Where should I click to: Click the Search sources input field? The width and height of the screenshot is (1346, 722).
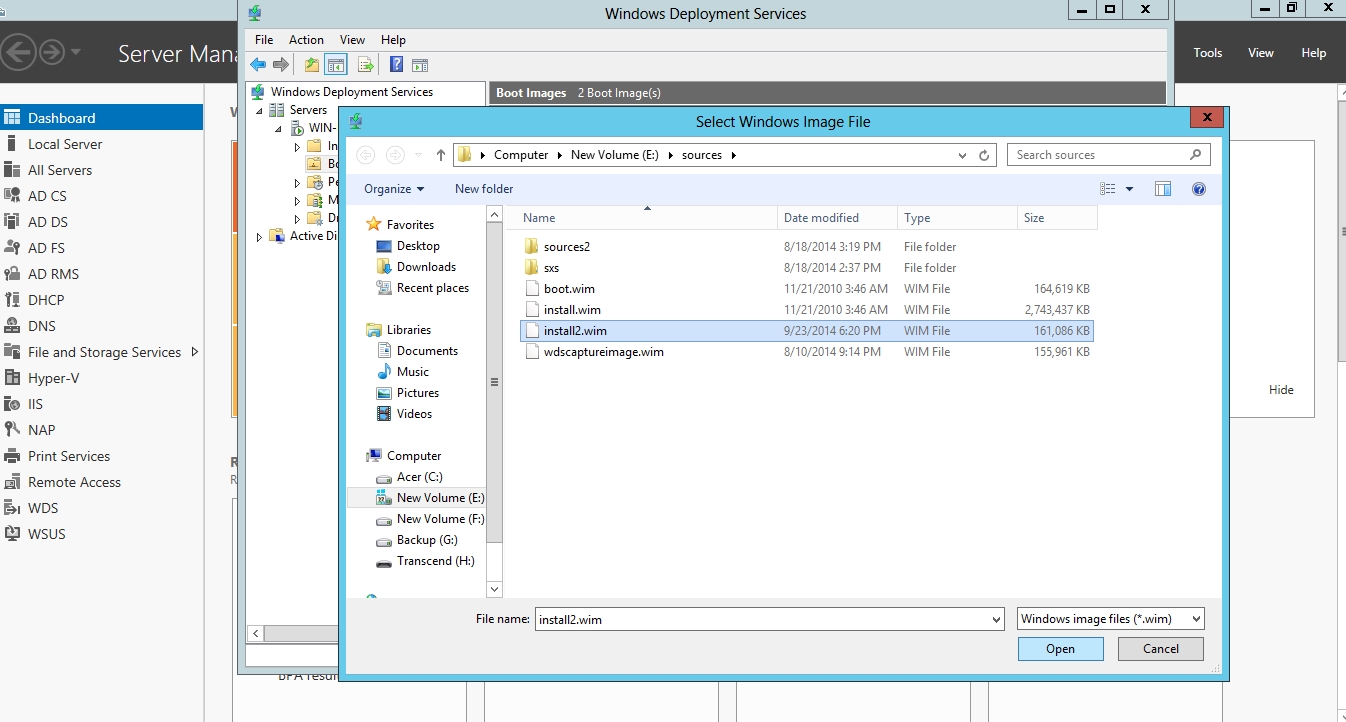(1100, 155)
